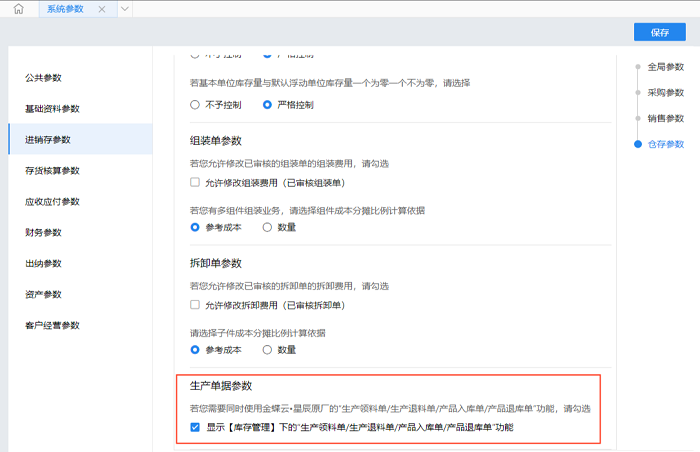This screenshot has height=452, width=700.
Task: Go to 财务参数 in the left menu
Action: pyautogui.click(x=43, y=232)
